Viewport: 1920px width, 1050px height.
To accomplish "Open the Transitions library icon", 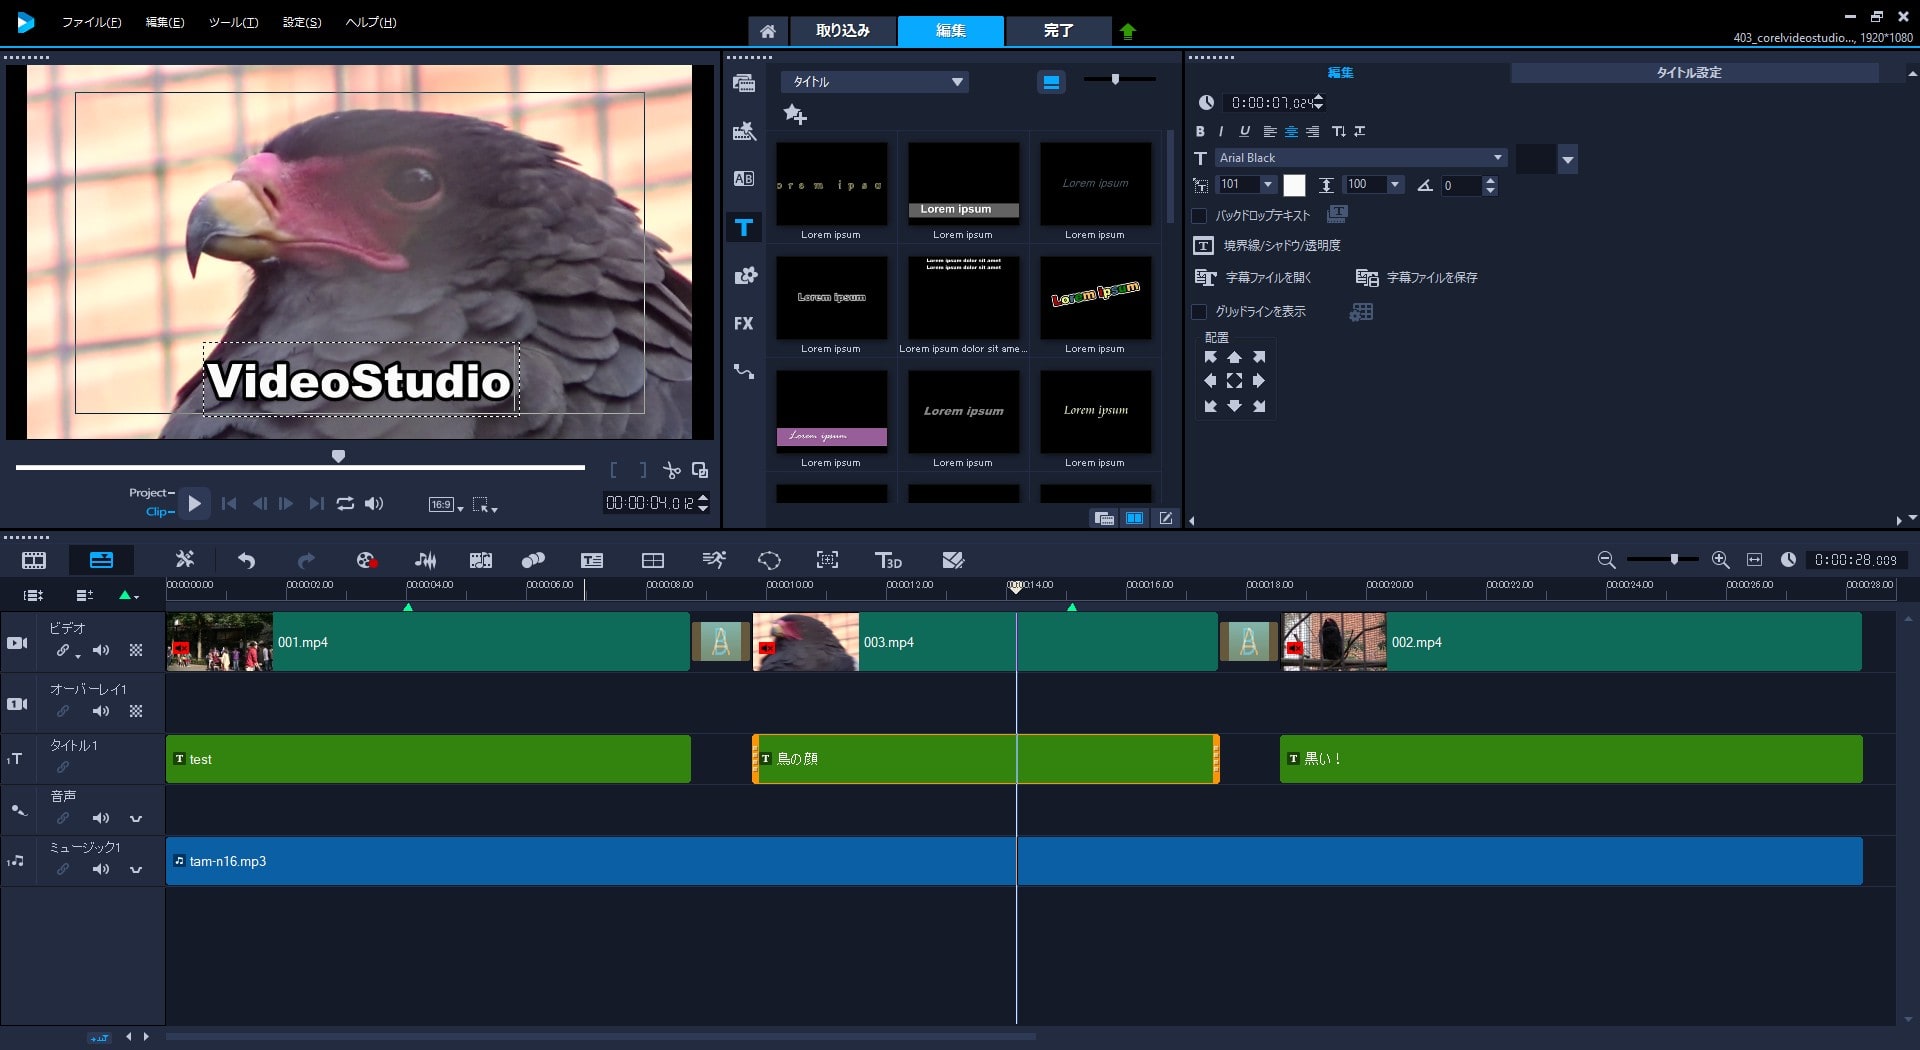I will pyautogui.click(x=744, y=179).
